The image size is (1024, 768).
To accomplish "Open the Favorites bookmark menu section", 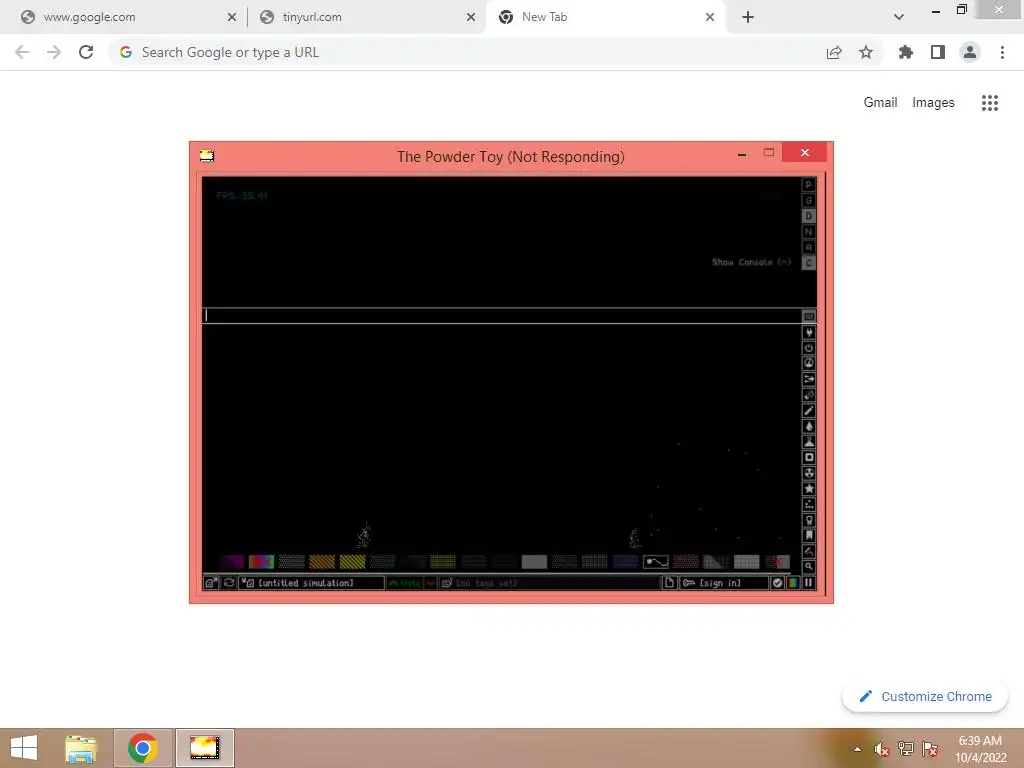I will click(x=808, y=536).
